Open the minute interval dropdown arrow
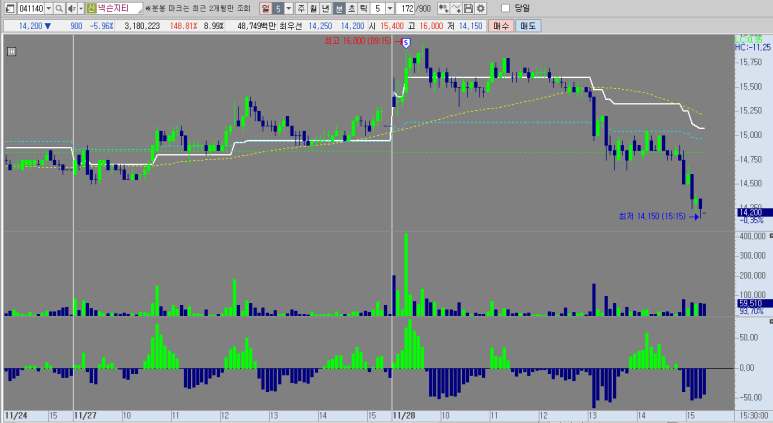The width and height of the screenshot is (773, 423). click(x=390, y=8)
